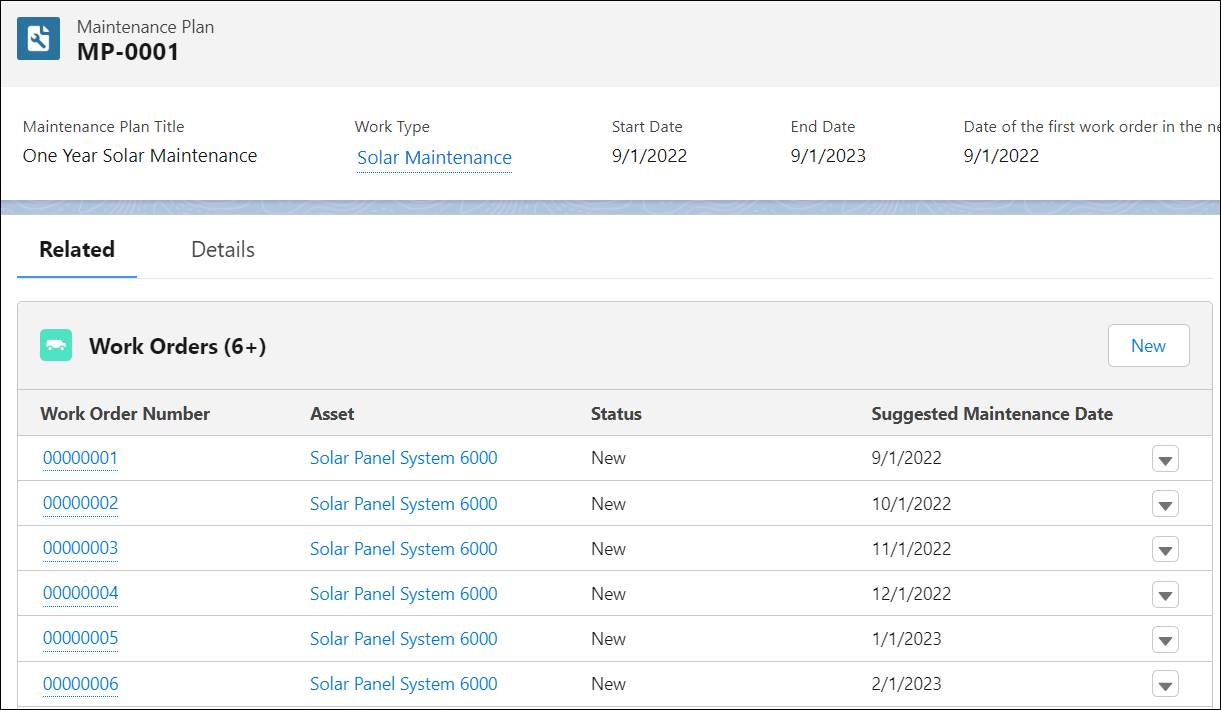Switch to the Details tab
The height and width of the screenshot is (710, 1221).
pos(223,250)
